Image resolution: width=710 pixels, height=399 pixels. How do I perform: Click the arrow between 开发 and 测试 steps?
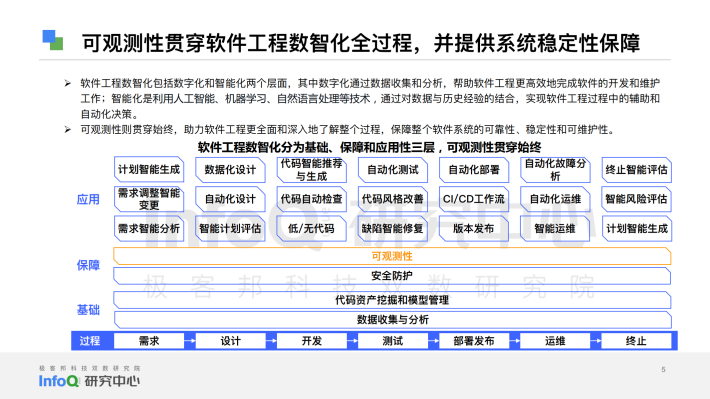tap(352, 341)
